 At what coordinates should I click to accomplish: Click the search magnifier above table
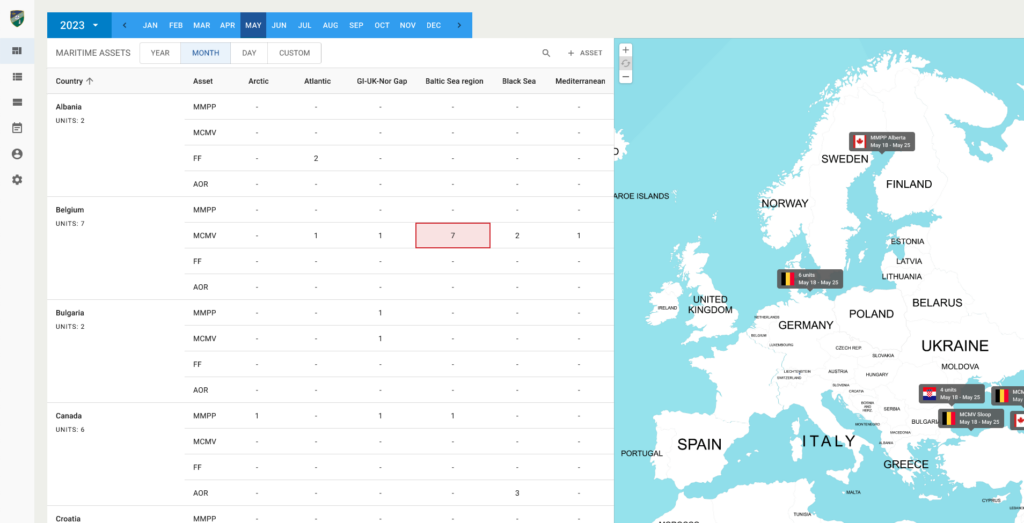pos(546,53)
